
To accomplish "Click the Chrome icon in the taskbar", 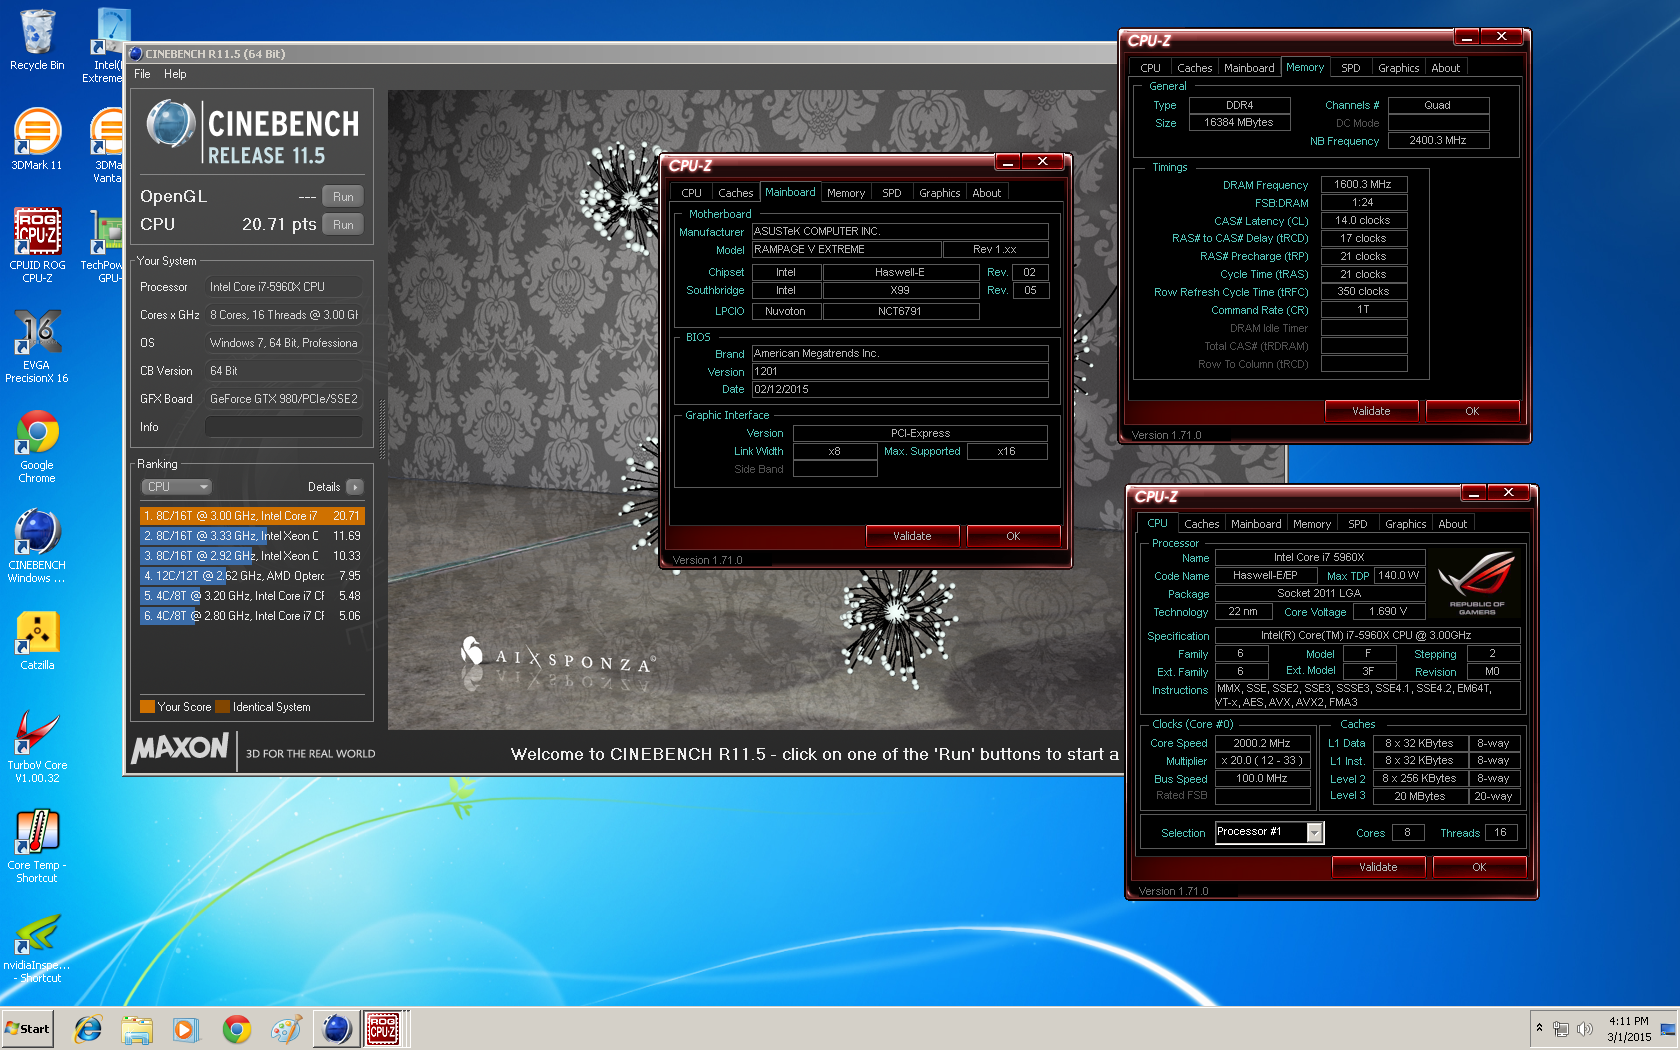I will tap(236, 1029).
